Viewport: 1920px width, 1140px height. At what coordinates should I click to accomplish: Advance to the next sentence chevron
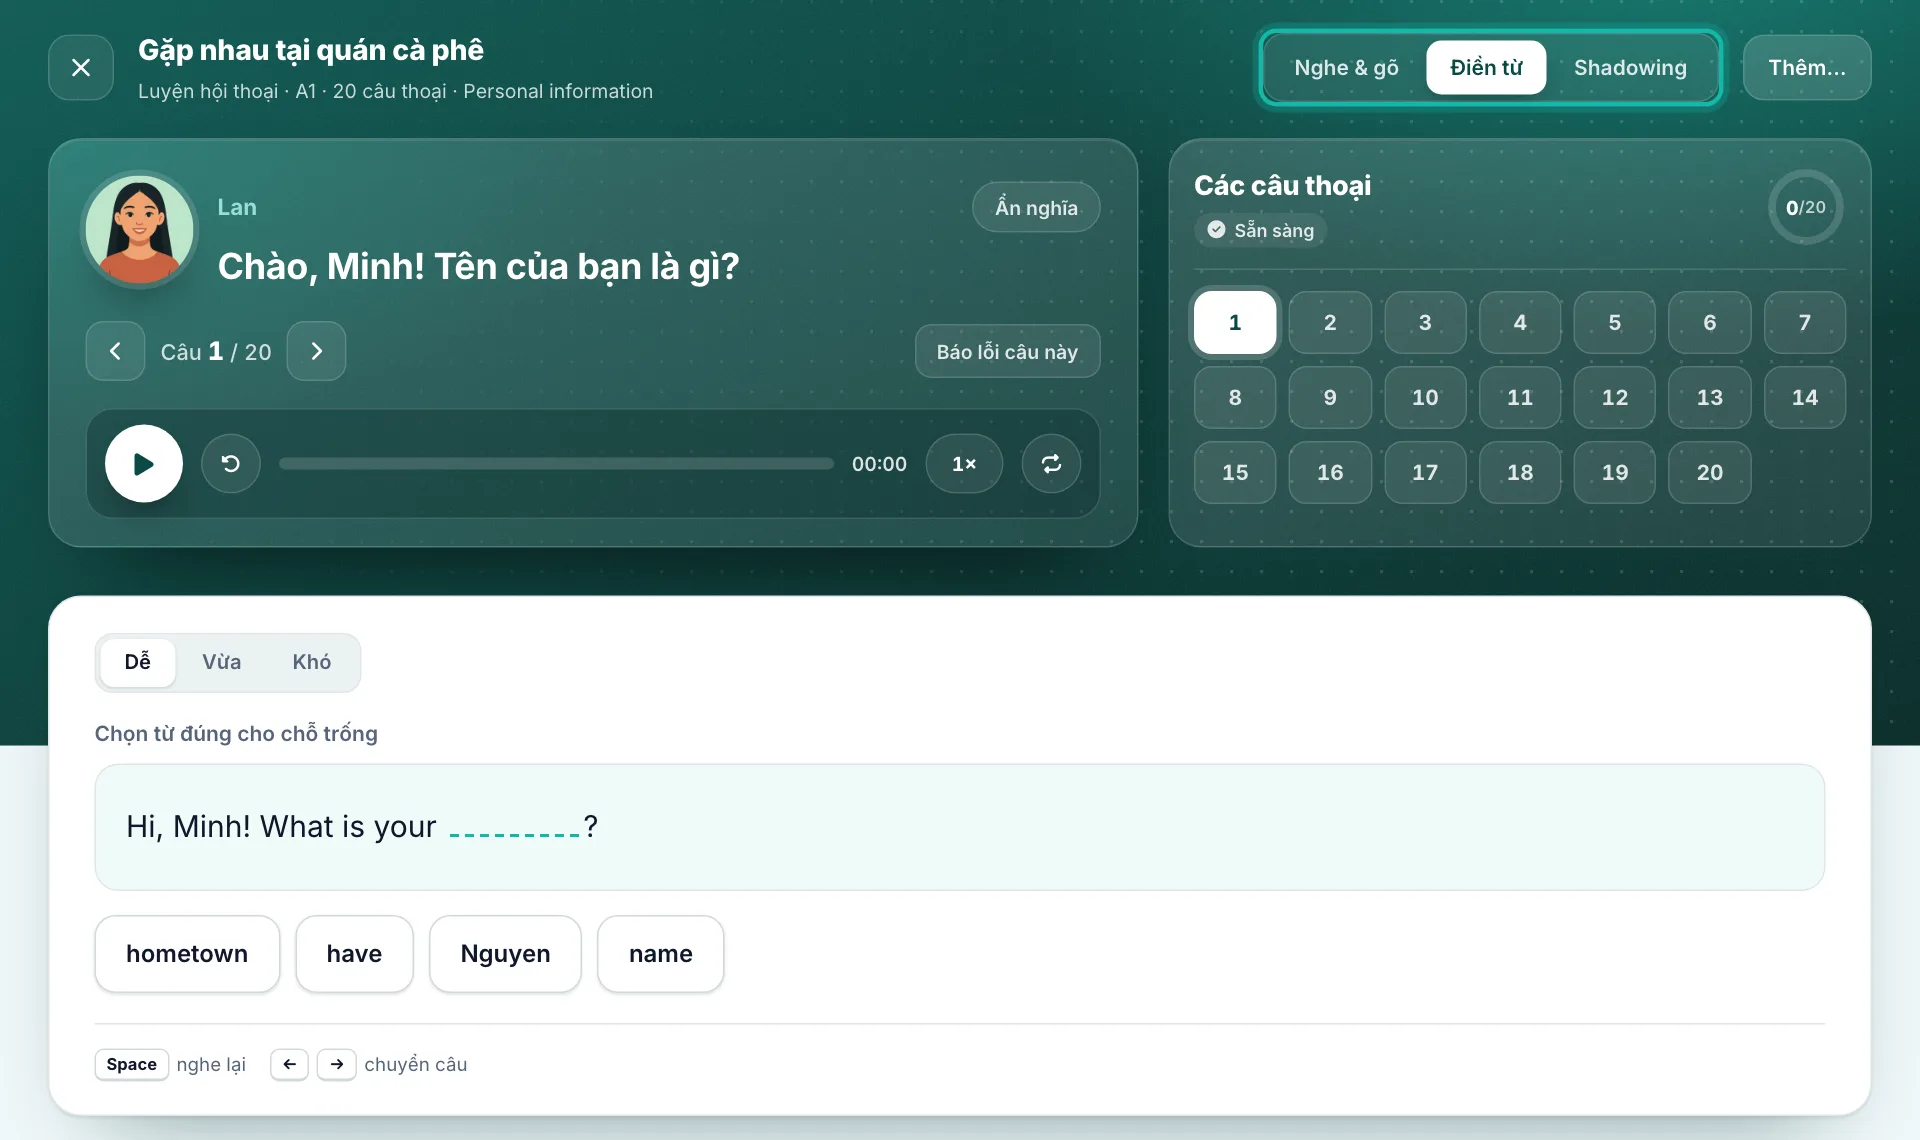point(316,351)
